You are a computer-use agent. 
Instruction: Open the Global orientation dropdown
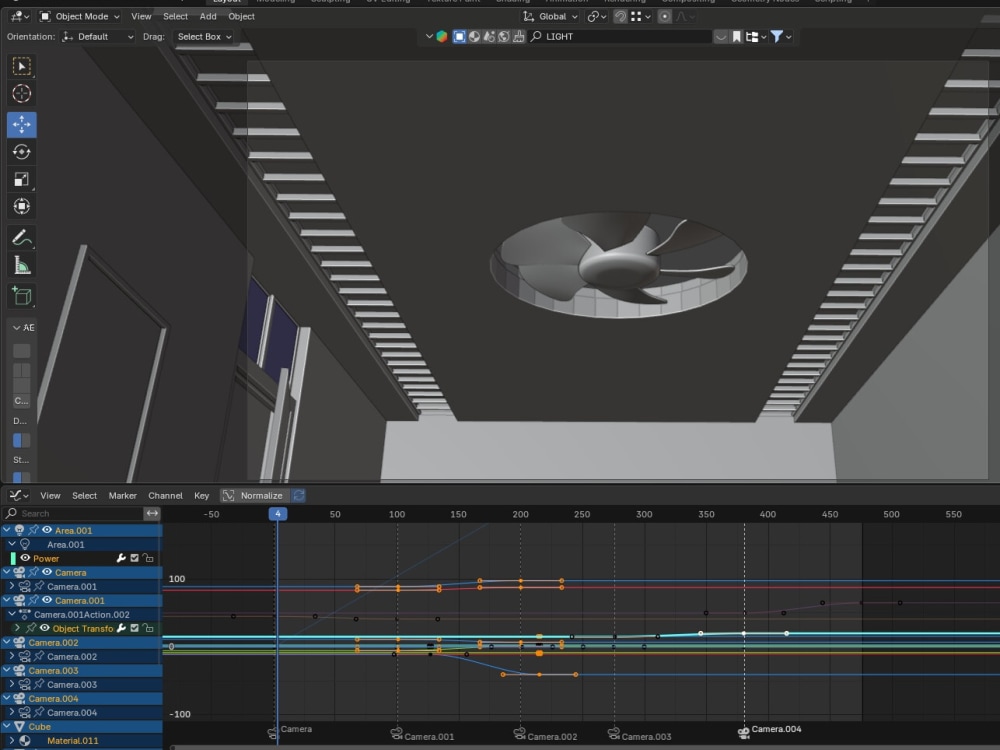tap(550, 17)
